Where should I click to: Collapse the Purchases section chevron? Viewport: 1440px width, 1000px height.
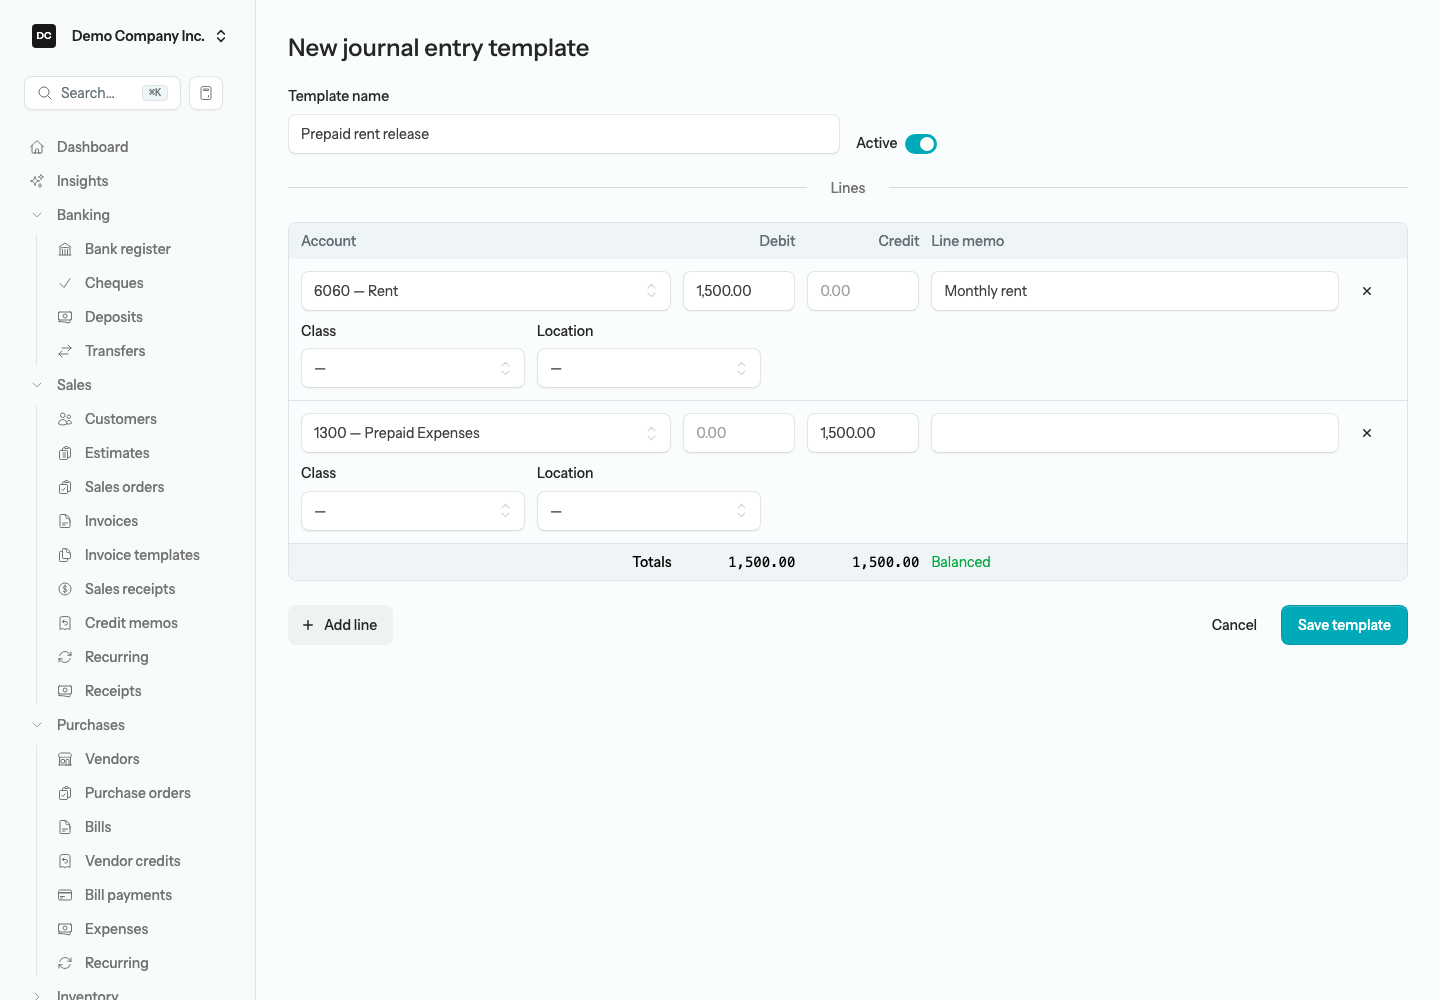coord(37,725)
